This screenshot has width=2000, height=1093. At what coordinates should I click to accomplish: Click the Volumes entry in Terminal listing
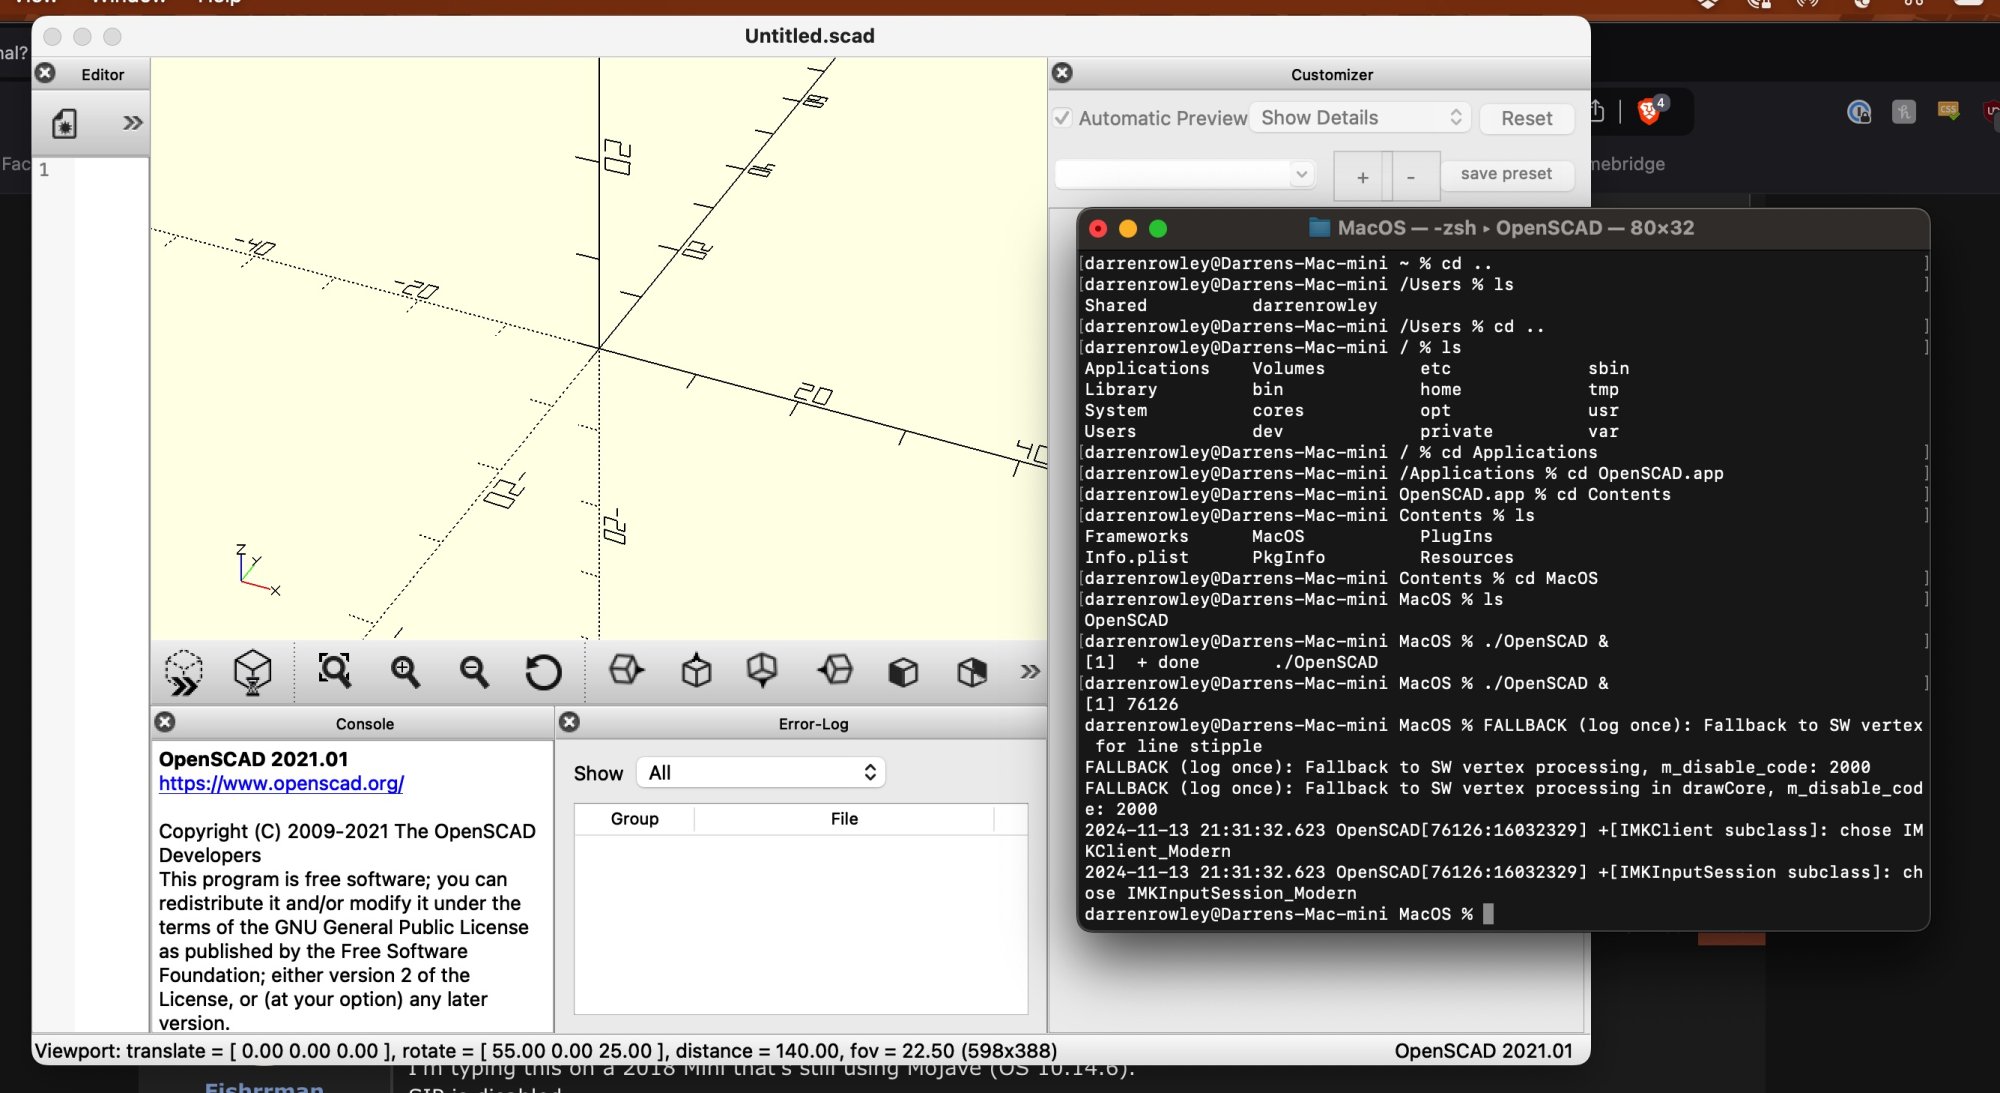[1288, 368]
